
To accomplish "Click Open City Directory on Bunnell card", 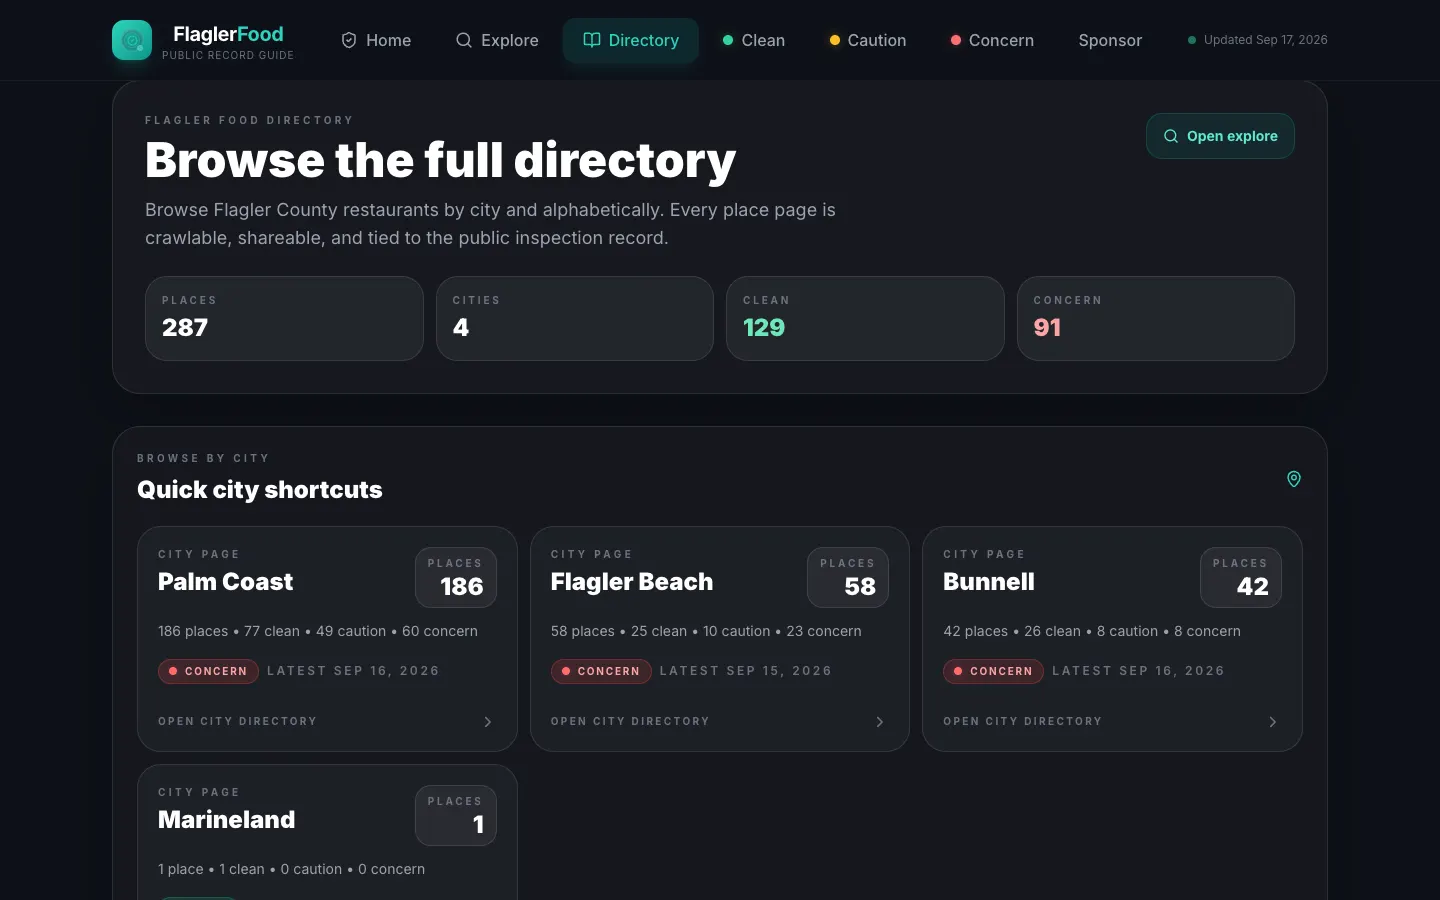I will click(x=1022, y=721).
